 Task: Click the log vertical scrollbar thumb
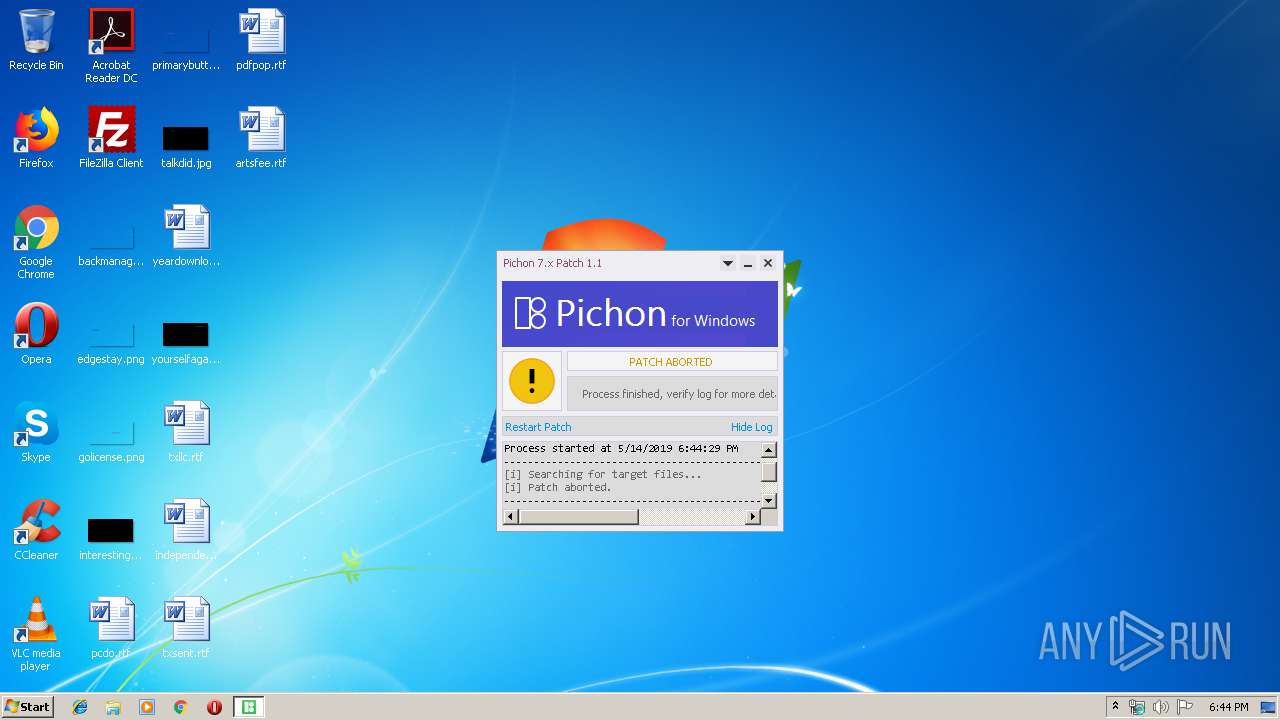point(769,471)
